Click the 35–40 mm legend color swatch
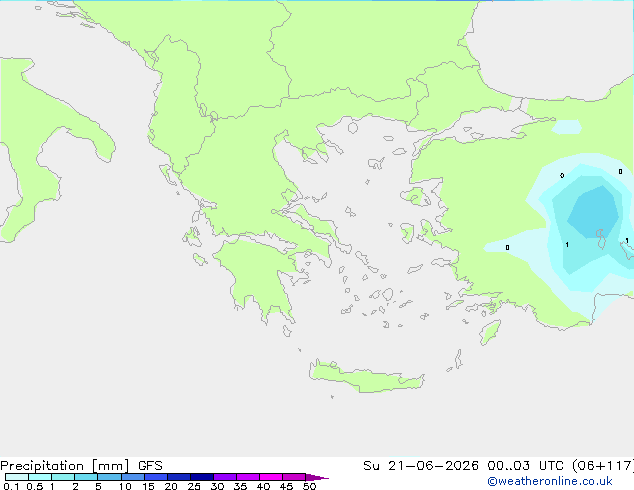Screen dimensions: 634x490 point(248,477)
